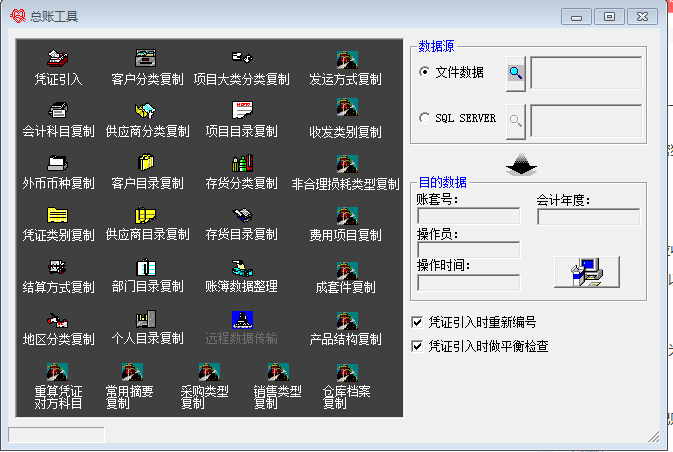This screenshot has height=452, width=673.
Task: Click the 外币币种复制 icon
Action: click(58, 163)
